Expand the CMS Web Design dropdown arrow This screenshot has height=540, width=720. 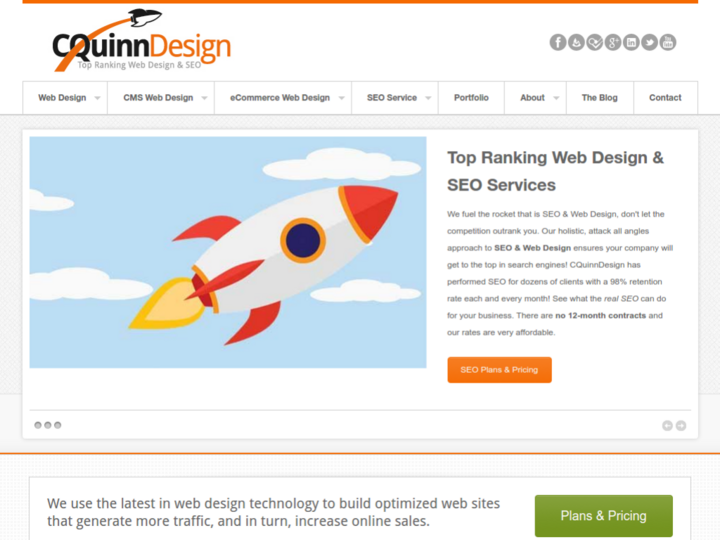point(204,98)
